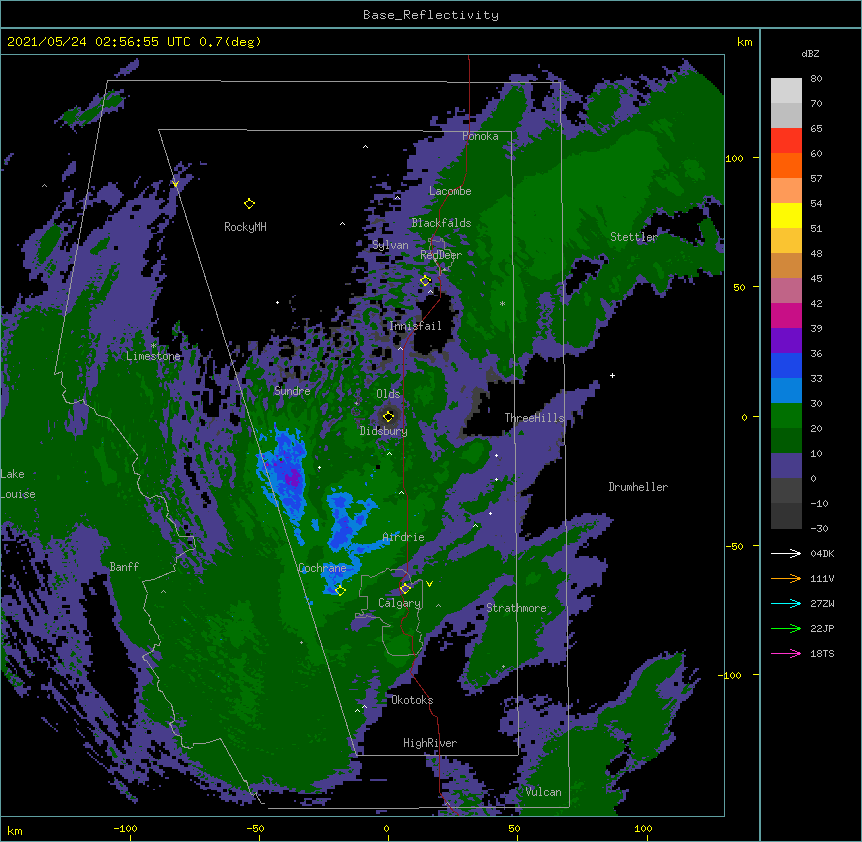Click the 36 dBZ blue color swatch
862x842 pixels.
coord(786,365)
